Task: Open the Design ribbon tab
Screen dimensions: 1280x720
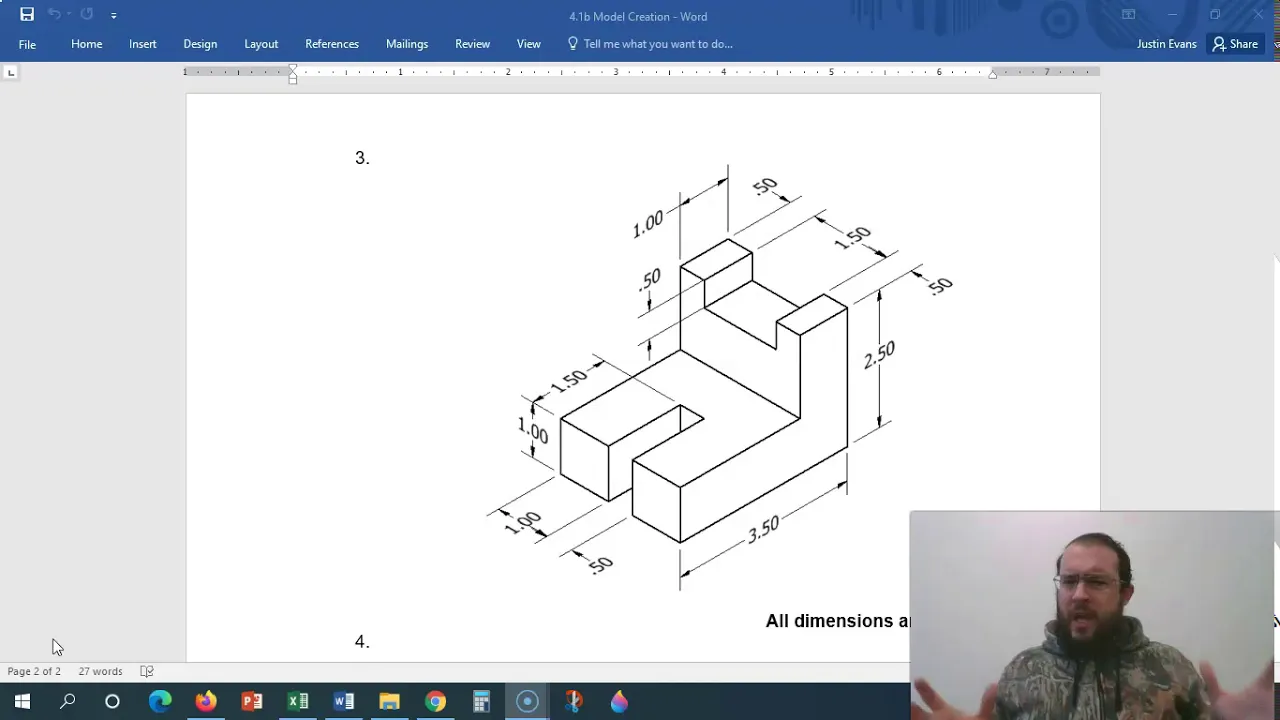Action: 200,44
